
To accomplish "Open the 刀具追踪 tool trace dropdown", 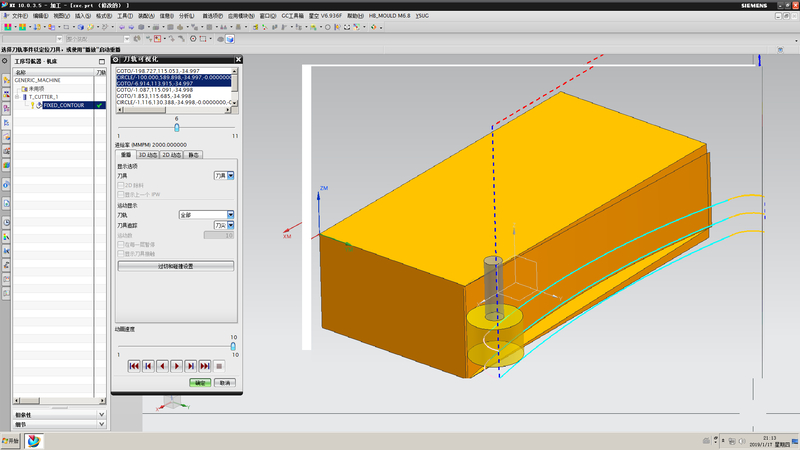I will 231,225.
